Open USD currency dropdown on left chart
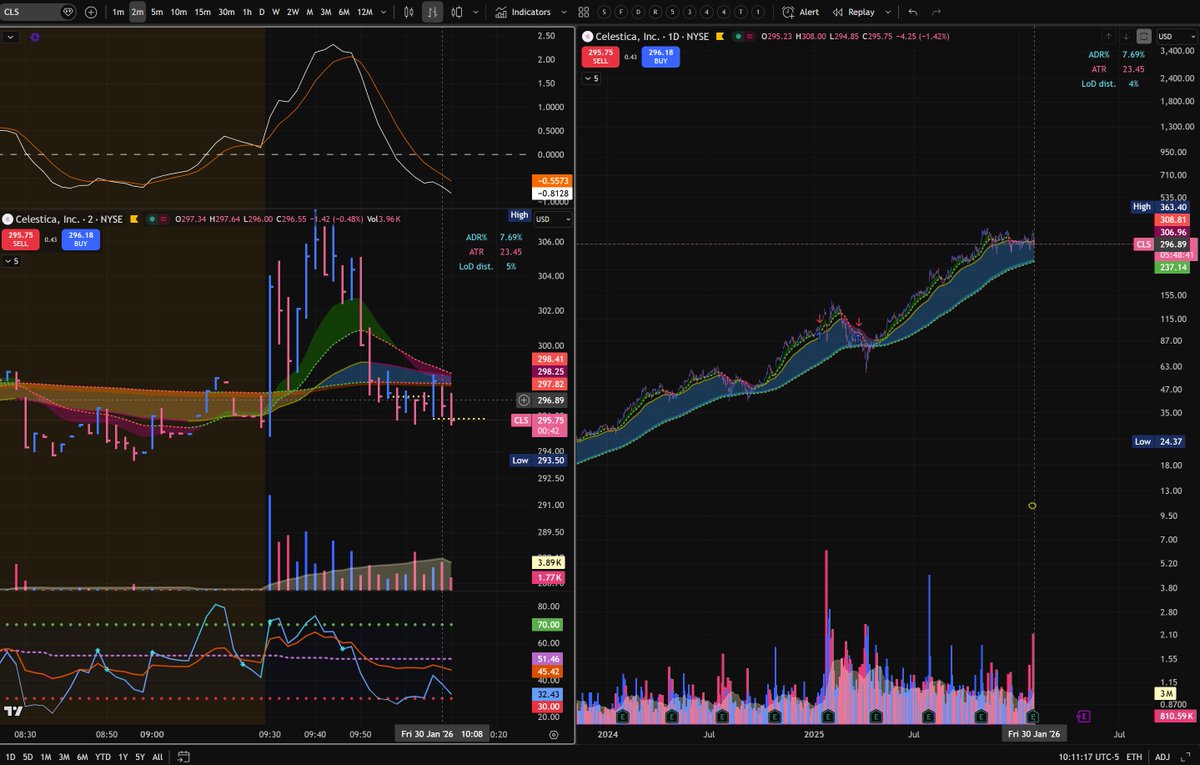Screen dimensions: 1200x765 click(553, 218)
